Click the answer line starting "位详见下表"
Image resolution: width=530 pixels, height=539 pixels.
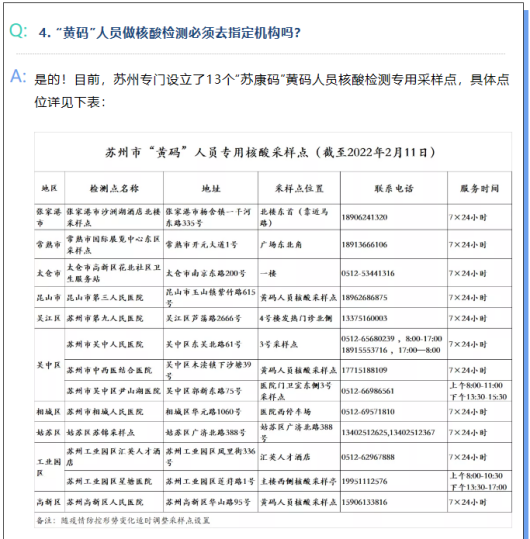click(x=70, y=102)
